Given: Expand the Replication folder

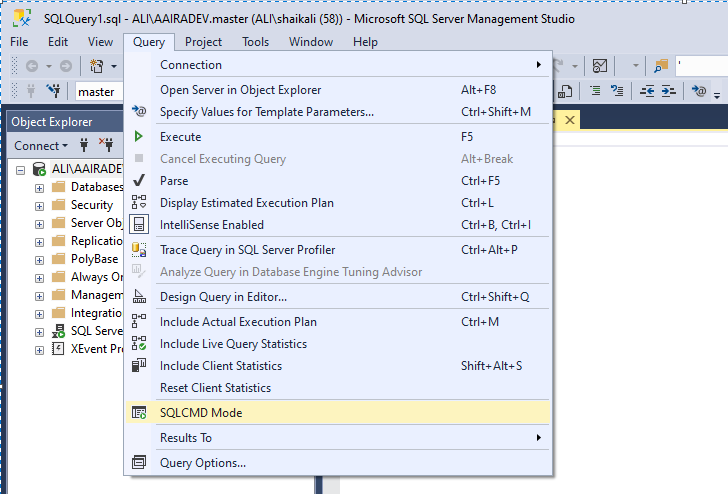Looking at the screenshot, I should point(39,242).
